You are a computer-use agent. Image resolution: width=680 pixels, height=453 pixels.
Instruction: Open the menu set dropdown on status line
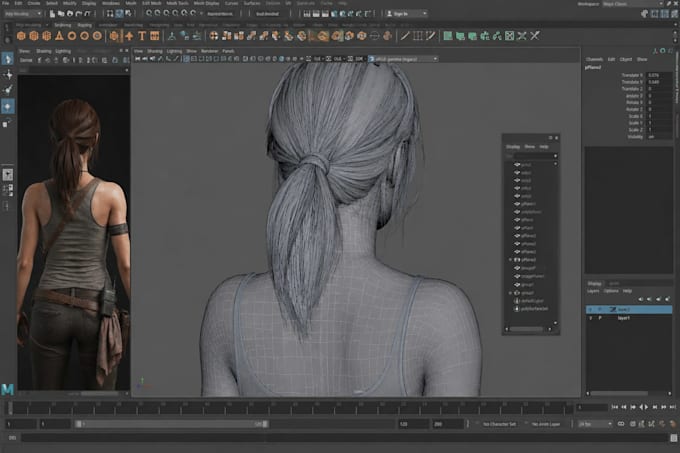click(x=23, y=13)
